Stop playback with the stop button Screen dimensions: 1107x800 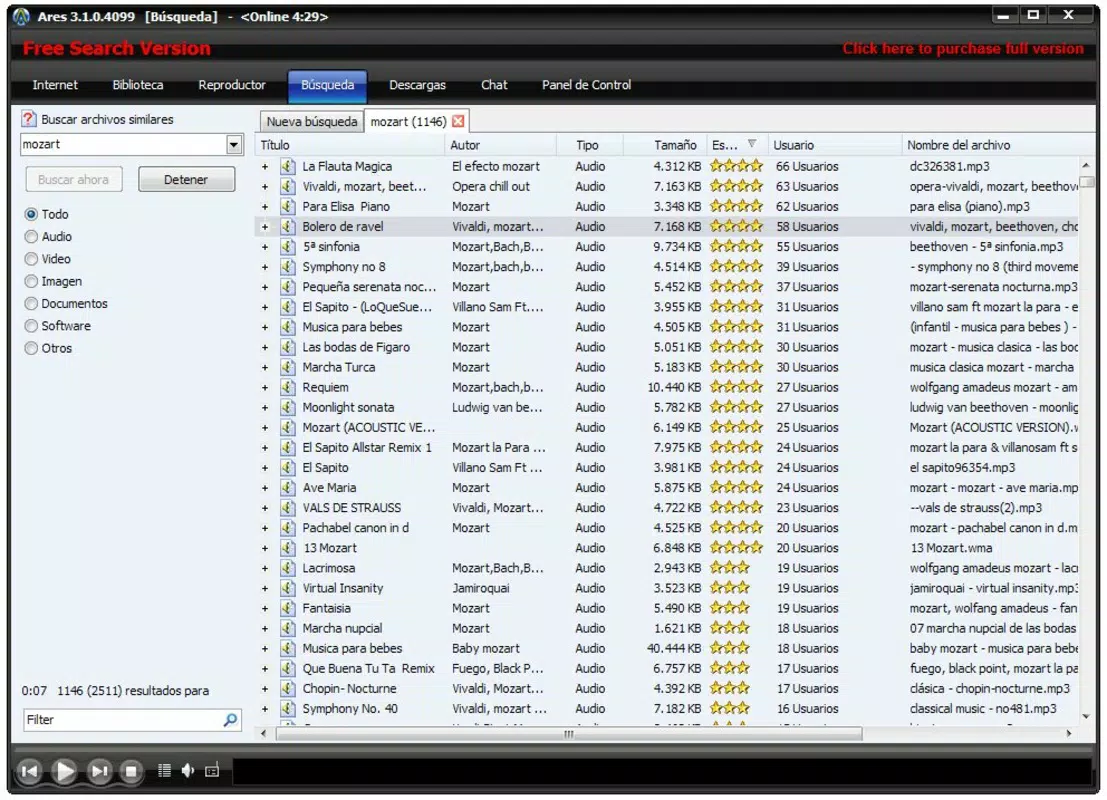(x=131, y=771)
